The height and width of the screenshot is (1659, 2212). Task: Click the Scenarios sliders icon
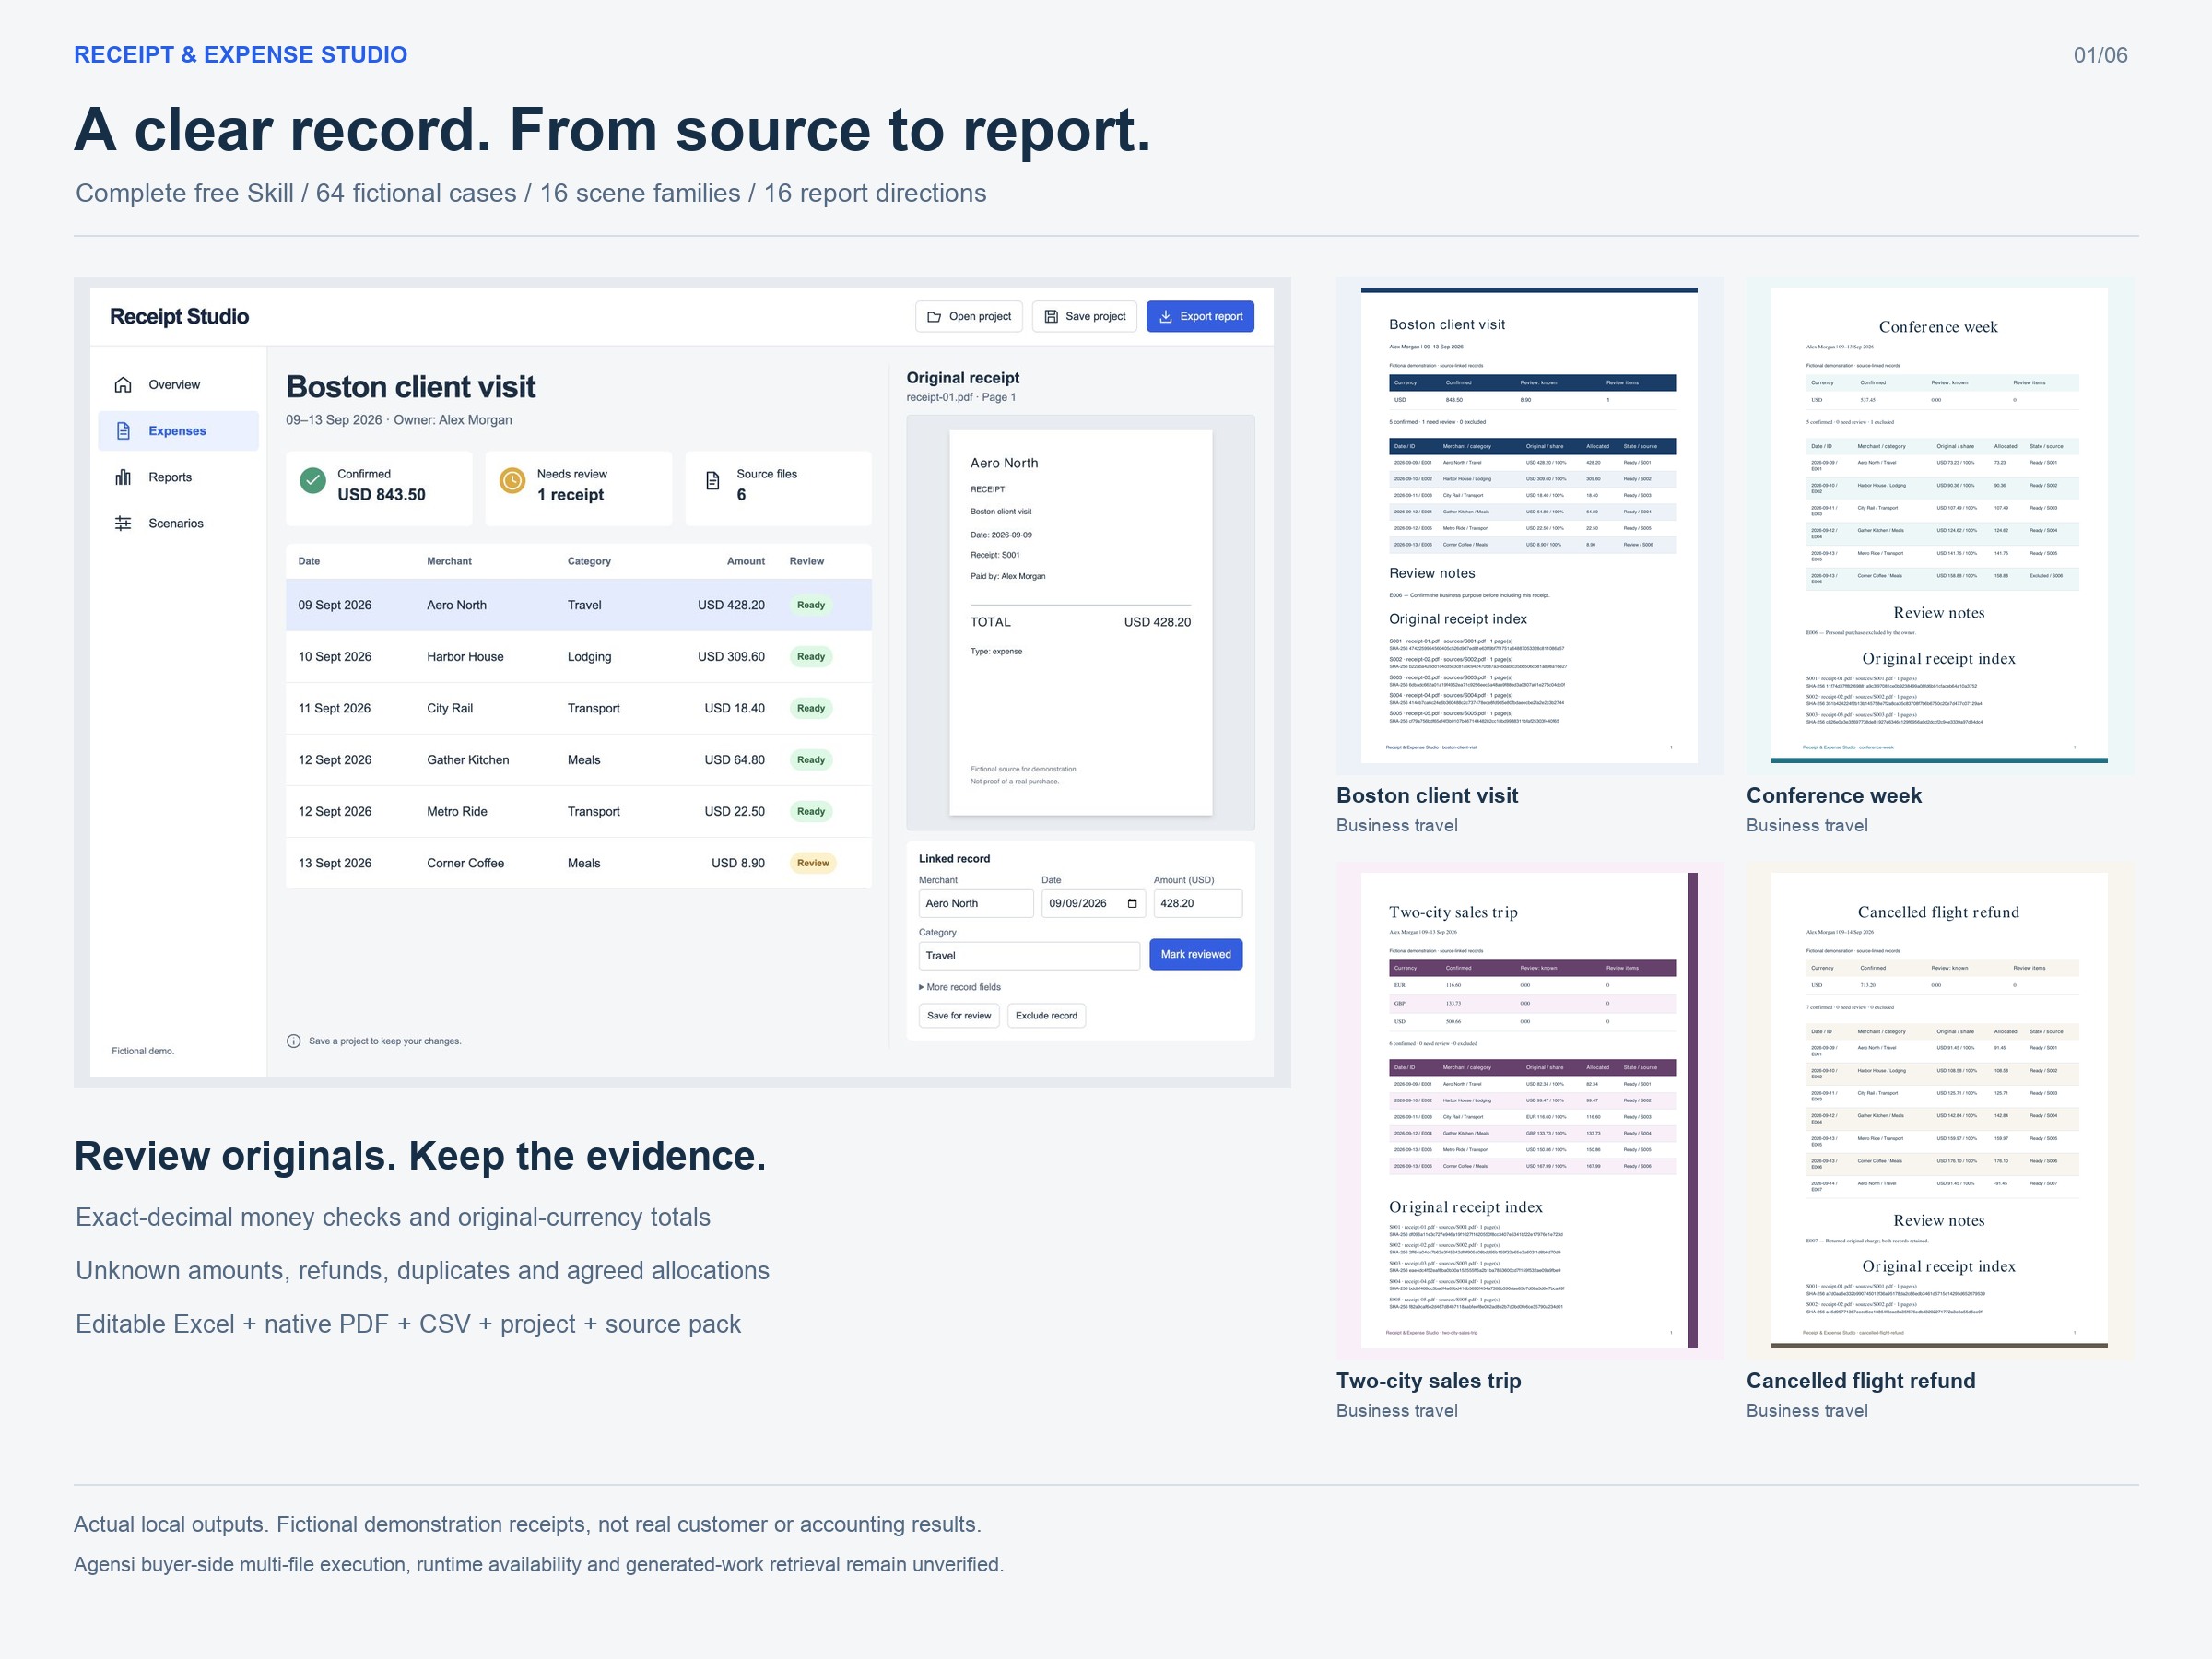123,523
